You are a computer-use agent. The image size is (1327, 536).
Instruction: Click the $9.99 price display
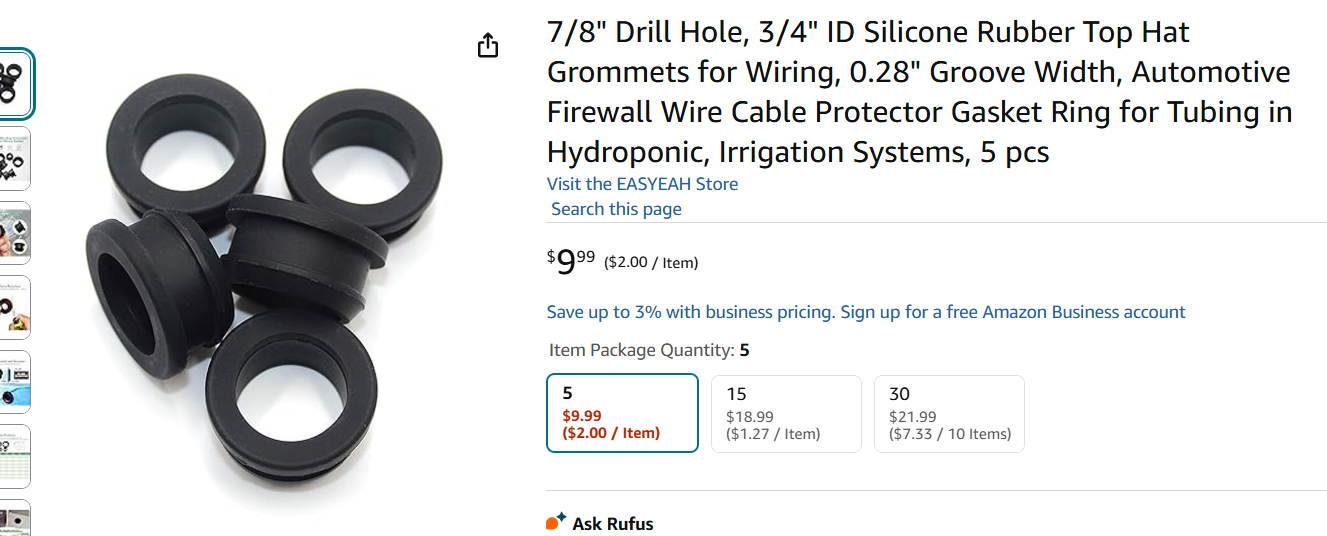coord(571,262)
